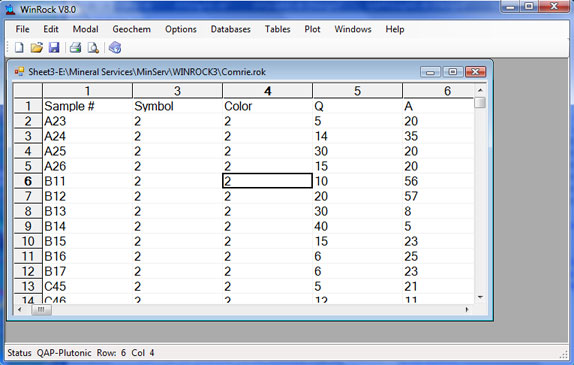Open the Geochem menu
The height and width of the screenshot is (365, 574).
pyautogui.click(x=131, y=29)
